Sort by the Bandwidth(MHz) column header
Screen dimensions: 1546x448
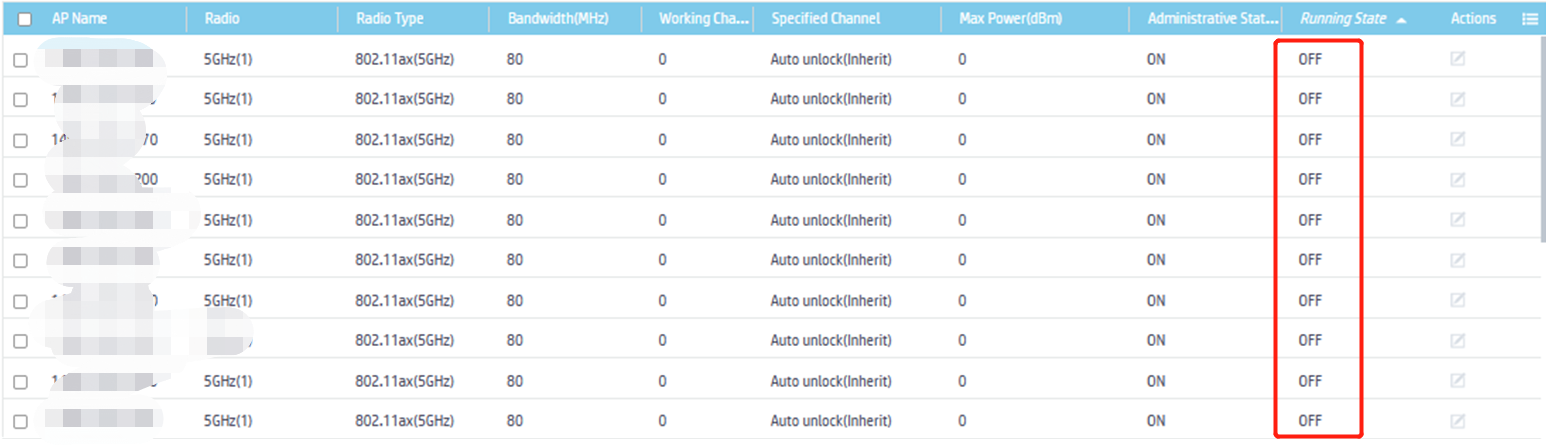557,19
